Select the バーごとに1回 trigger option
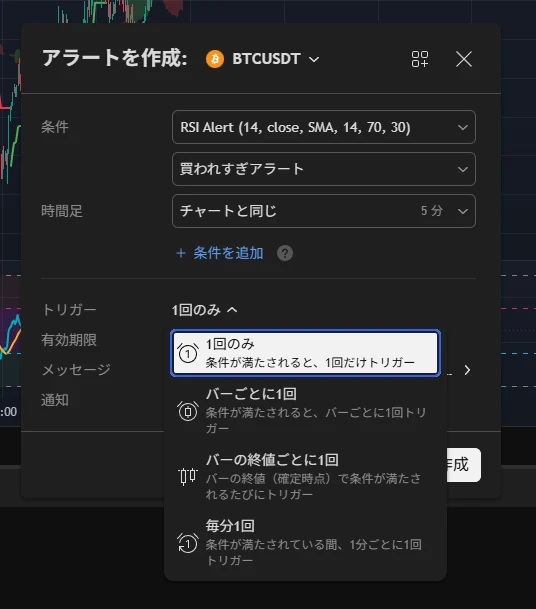Image resolution: width=536 pixels, height=609 pixels. pos(305,411)
